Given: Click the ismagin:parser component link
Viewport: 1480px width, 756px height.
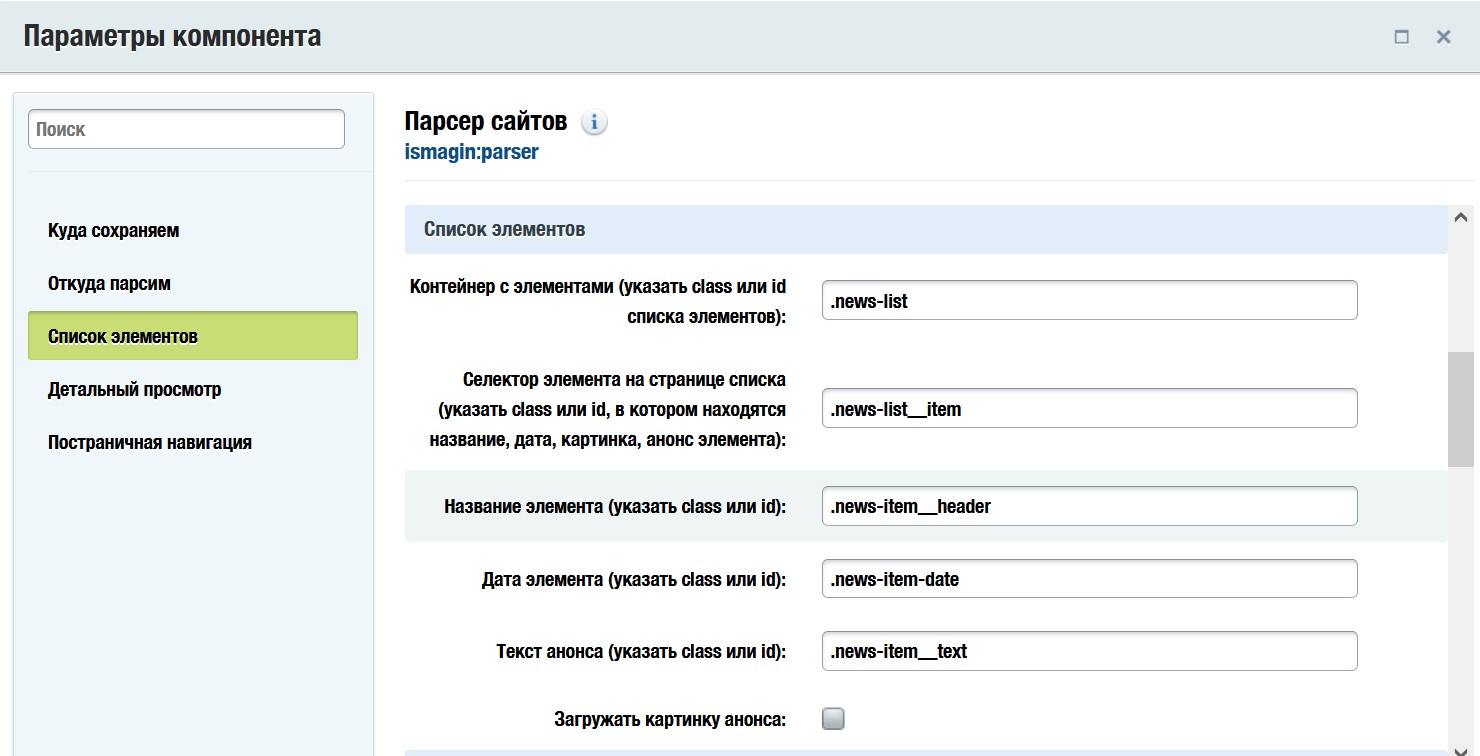Looking at the screenshot, I should (x=471, y=153).
